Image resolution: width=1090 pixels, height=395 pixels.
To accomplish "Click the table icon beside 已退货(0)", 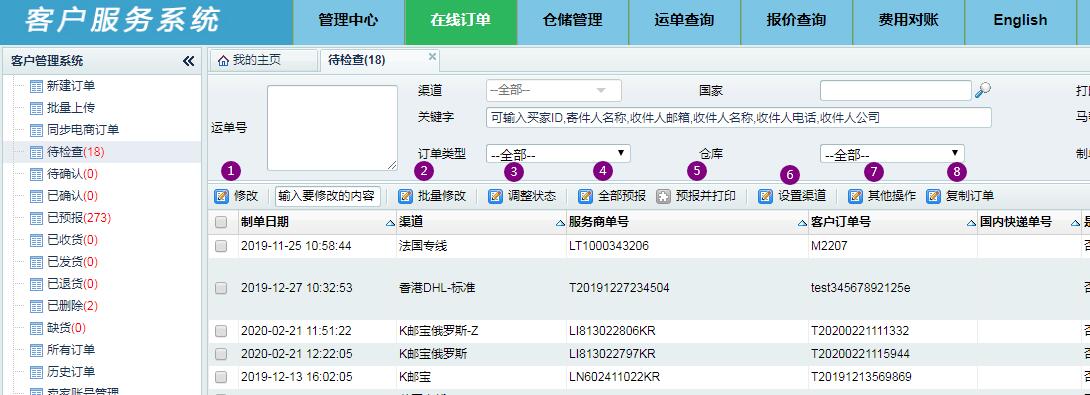I will pyautogui.click(x=37, y=284).
